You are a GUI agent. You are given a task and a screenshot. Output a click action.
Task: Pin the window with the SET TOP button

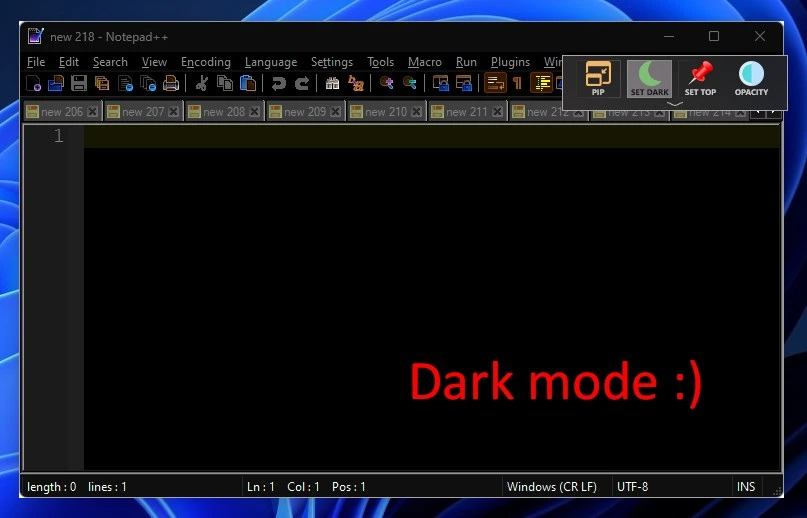pos(700,79)
